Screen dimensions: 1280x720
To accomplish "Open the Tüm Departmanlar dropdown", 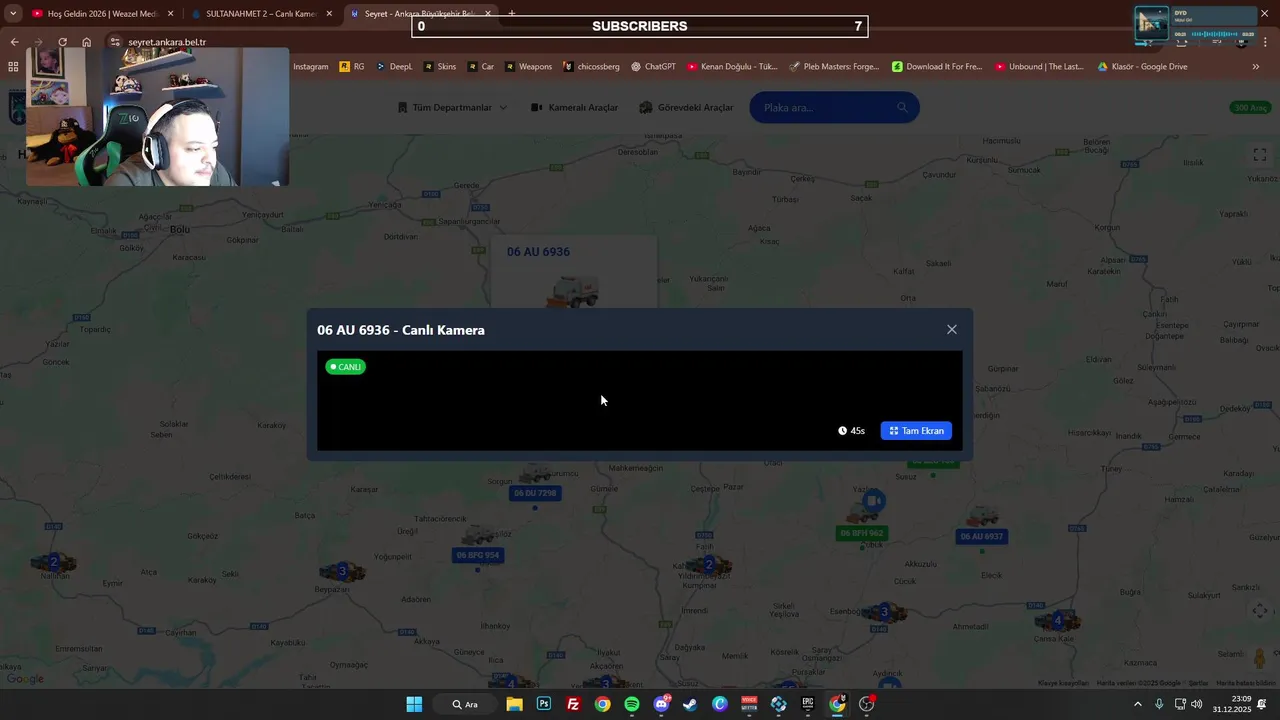I will (453, 108).
